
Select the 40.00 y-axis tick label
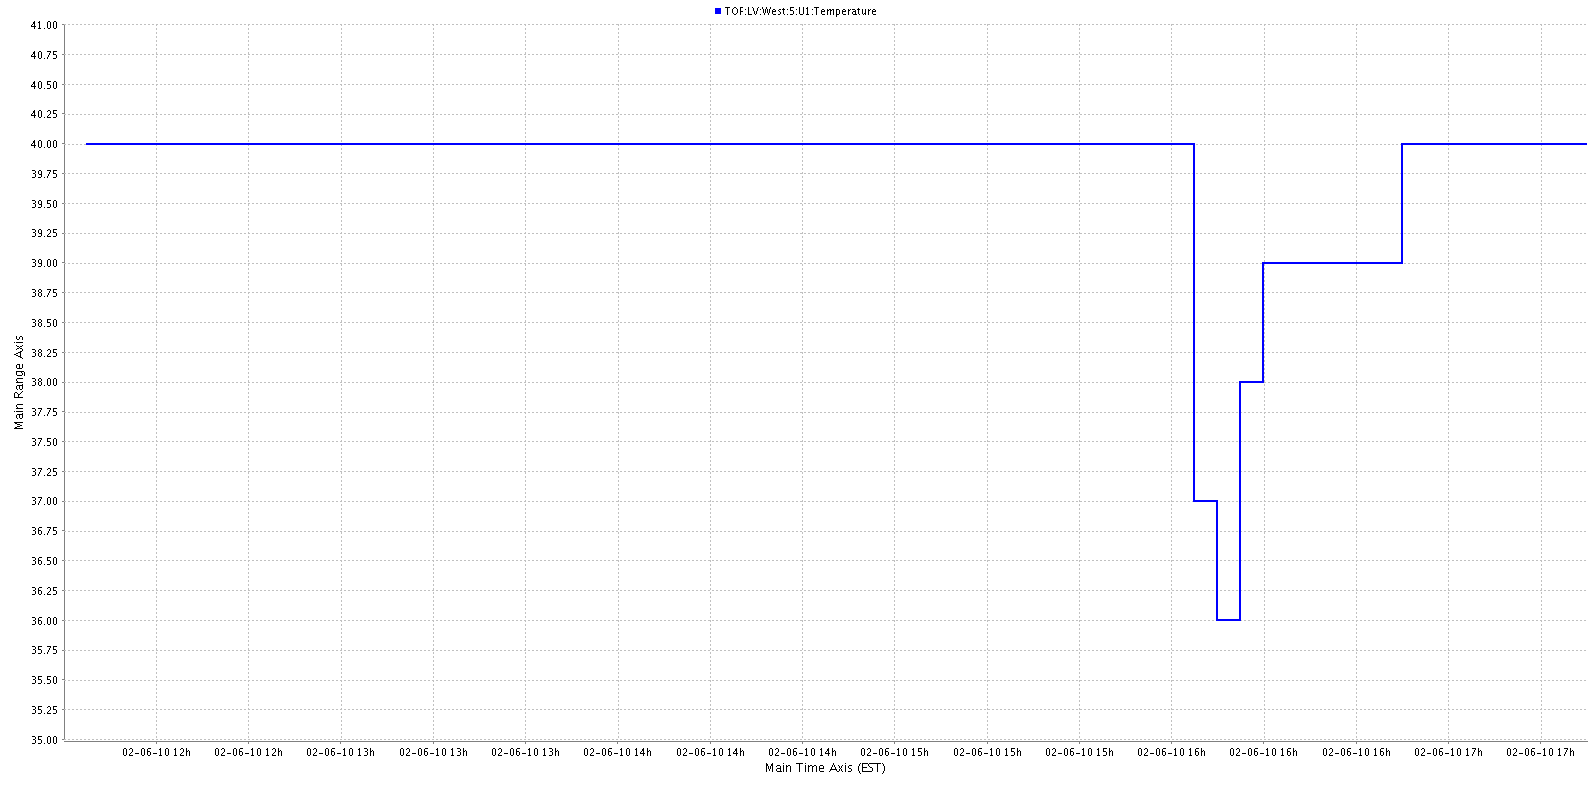click(44, 144)
